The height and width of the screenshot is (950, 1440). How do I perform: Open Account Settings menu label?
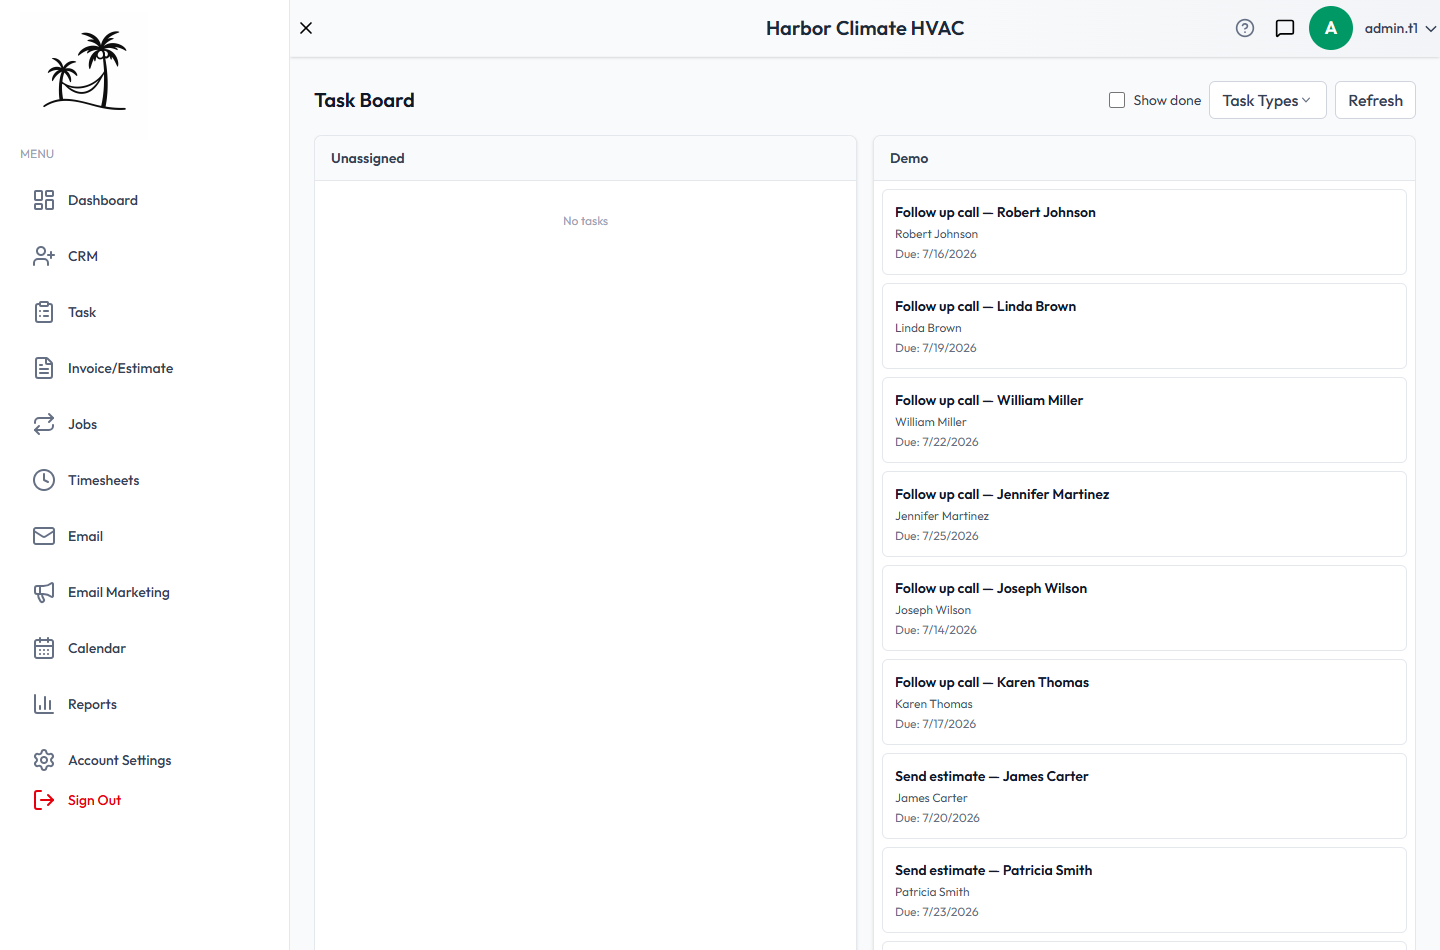(x=120, y=760)
